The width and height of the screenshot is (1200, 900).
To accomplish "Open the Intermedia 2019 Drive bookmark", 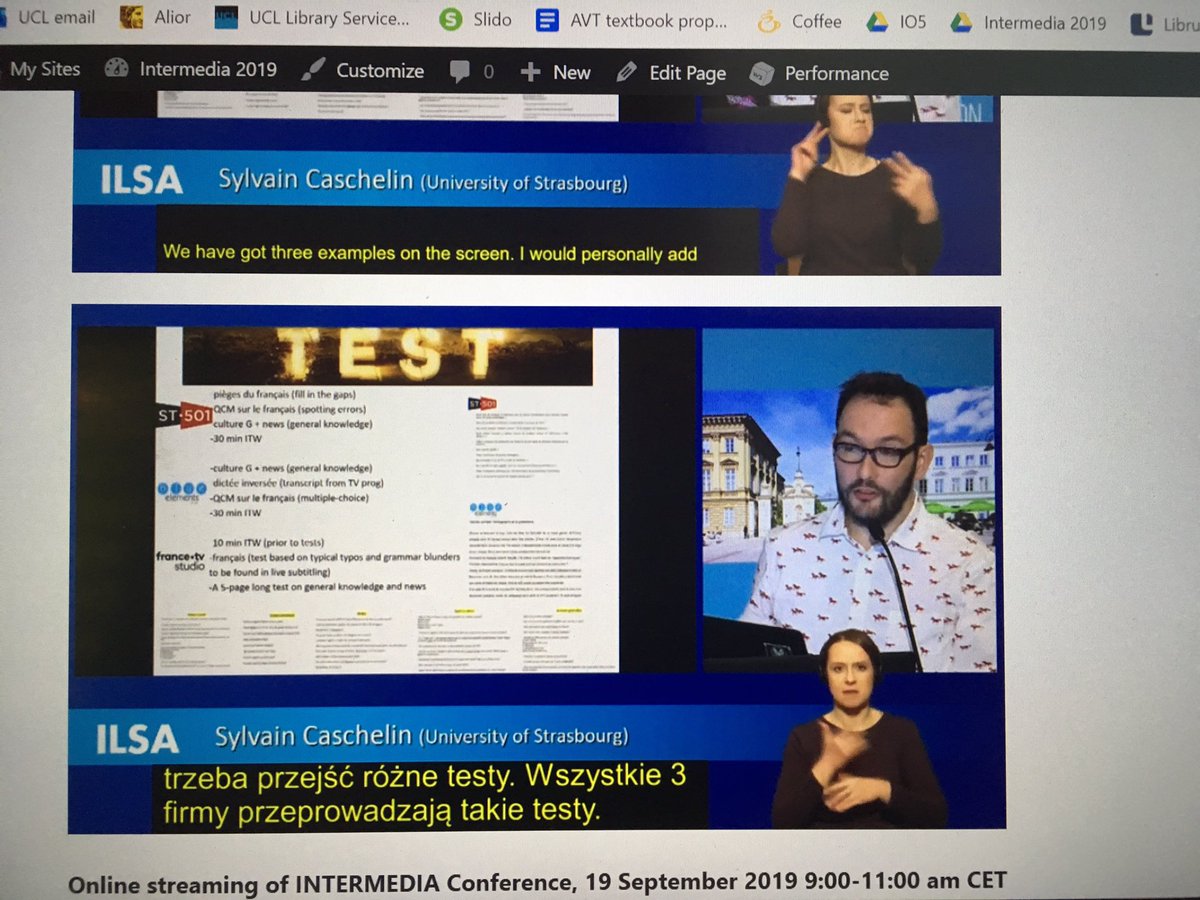I will [x=1028, y=22].
